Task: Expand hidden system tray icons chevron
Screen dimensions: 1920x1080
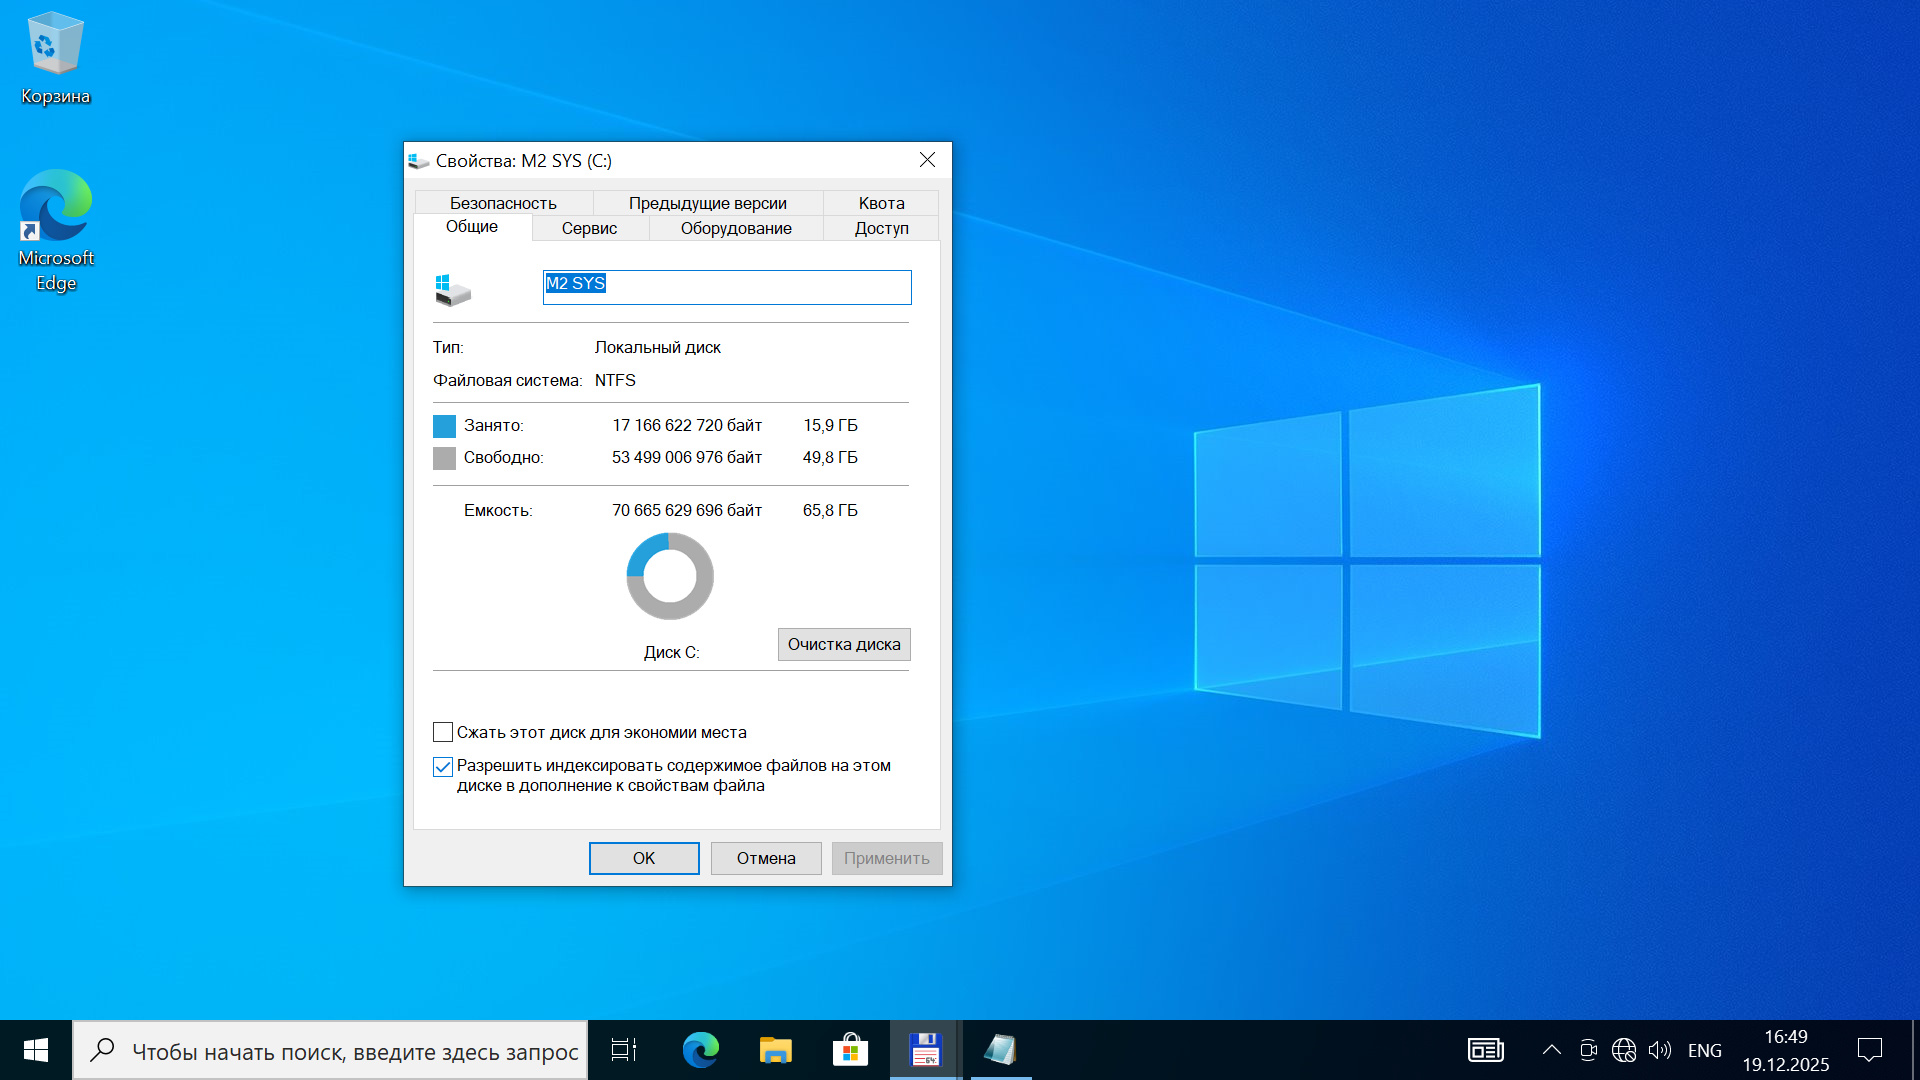Action: click(x=1551, y=1050)
